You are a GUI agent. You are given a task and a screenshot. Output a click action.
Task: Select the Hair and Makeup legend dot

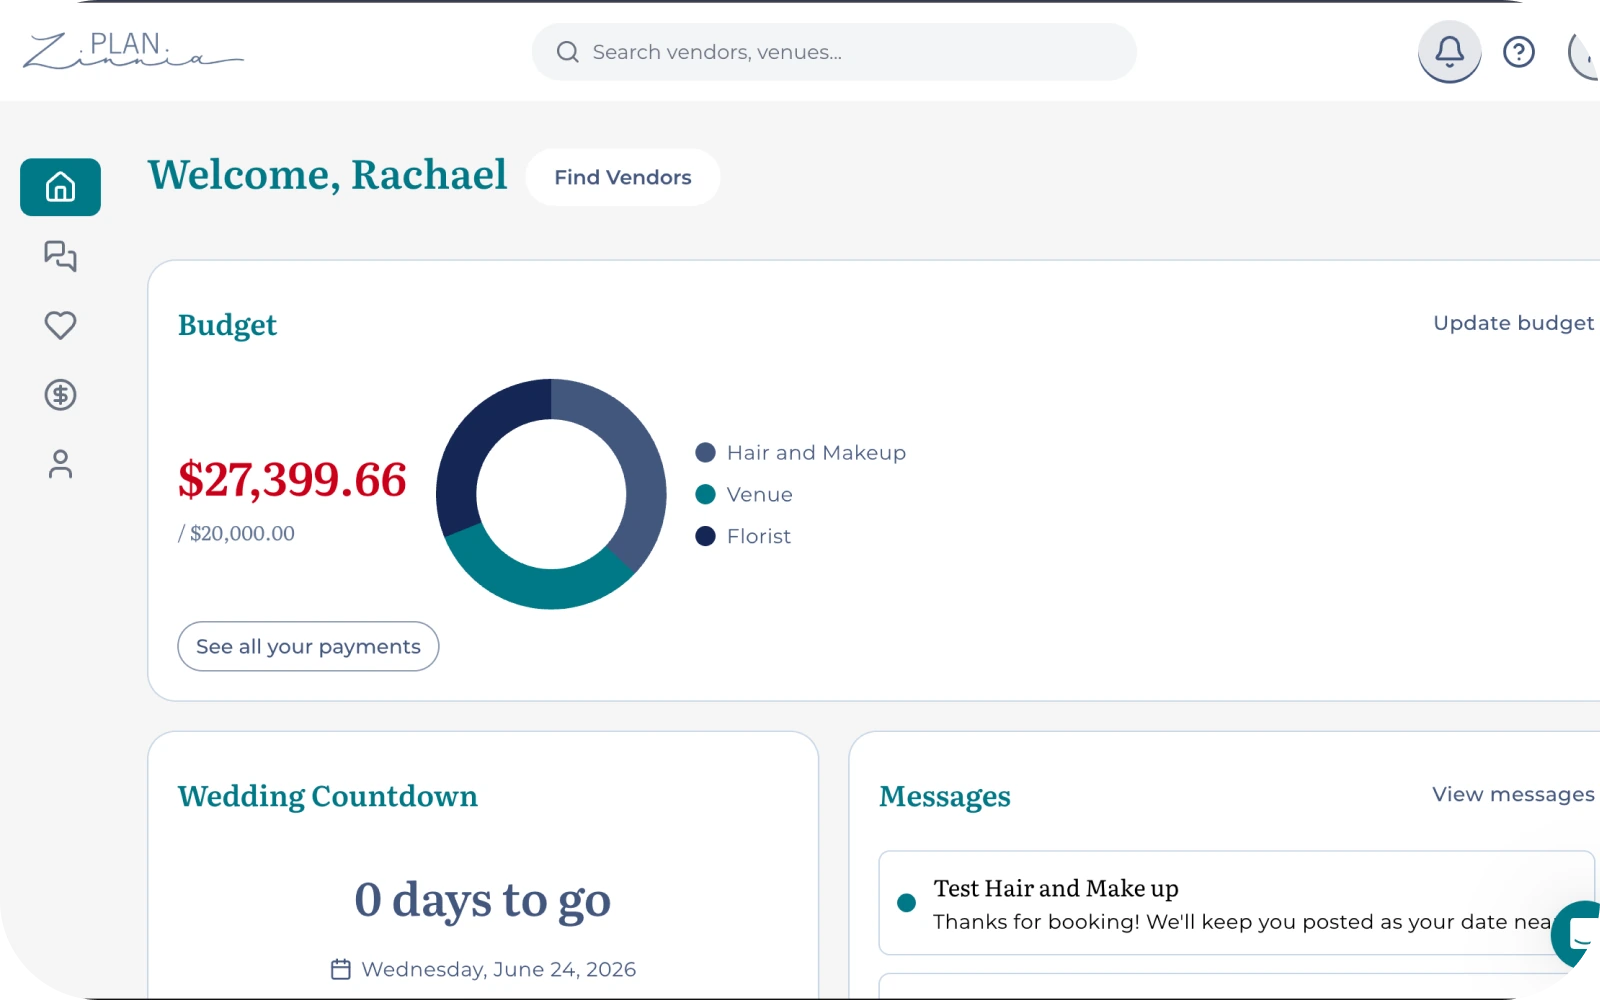(705, 453)
